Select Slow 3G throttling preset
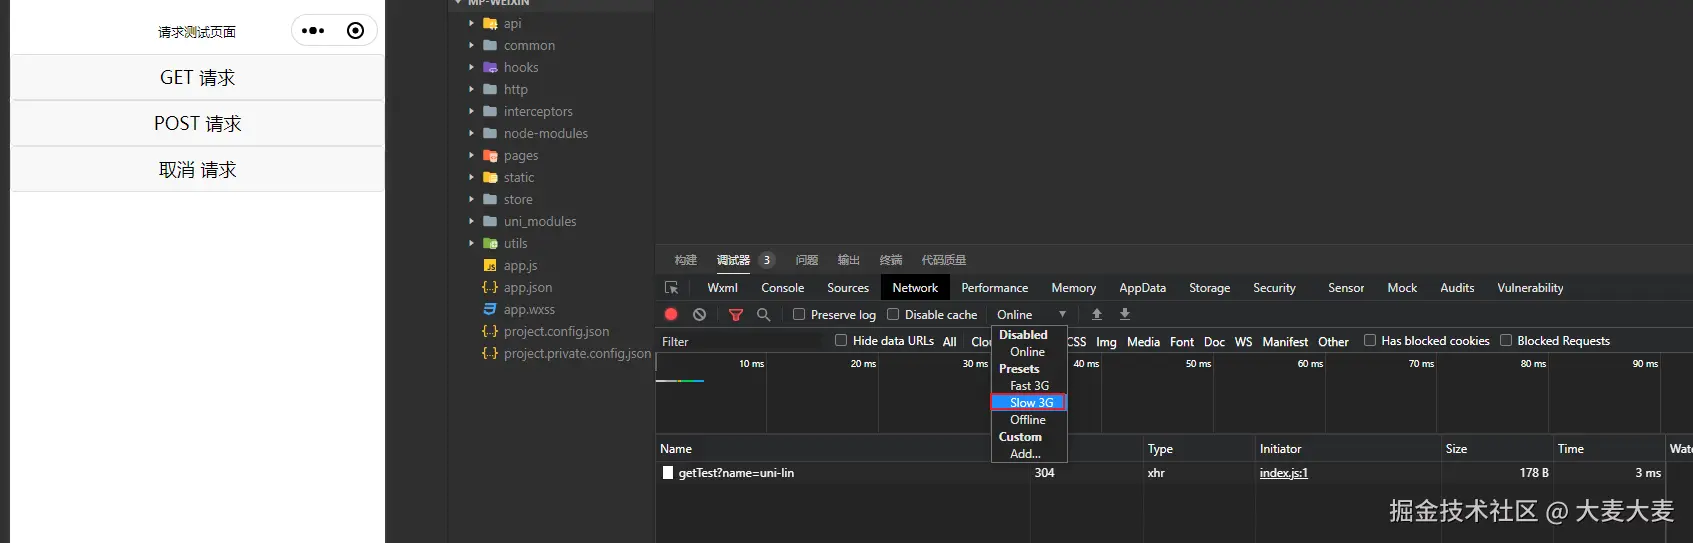Viewport: 1693px width, 543px height. (1029, 402)
